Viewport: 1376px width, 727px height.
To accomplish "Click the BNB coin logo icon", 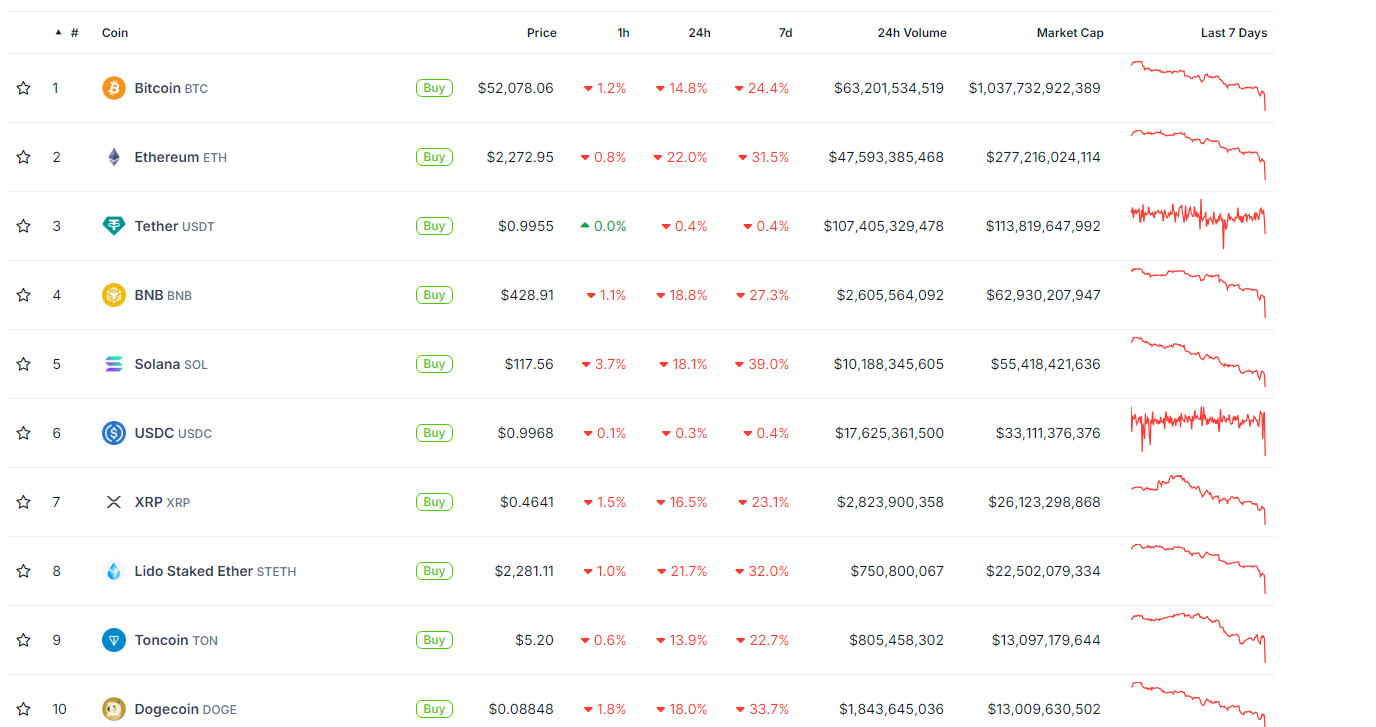I will click(114, 295).
